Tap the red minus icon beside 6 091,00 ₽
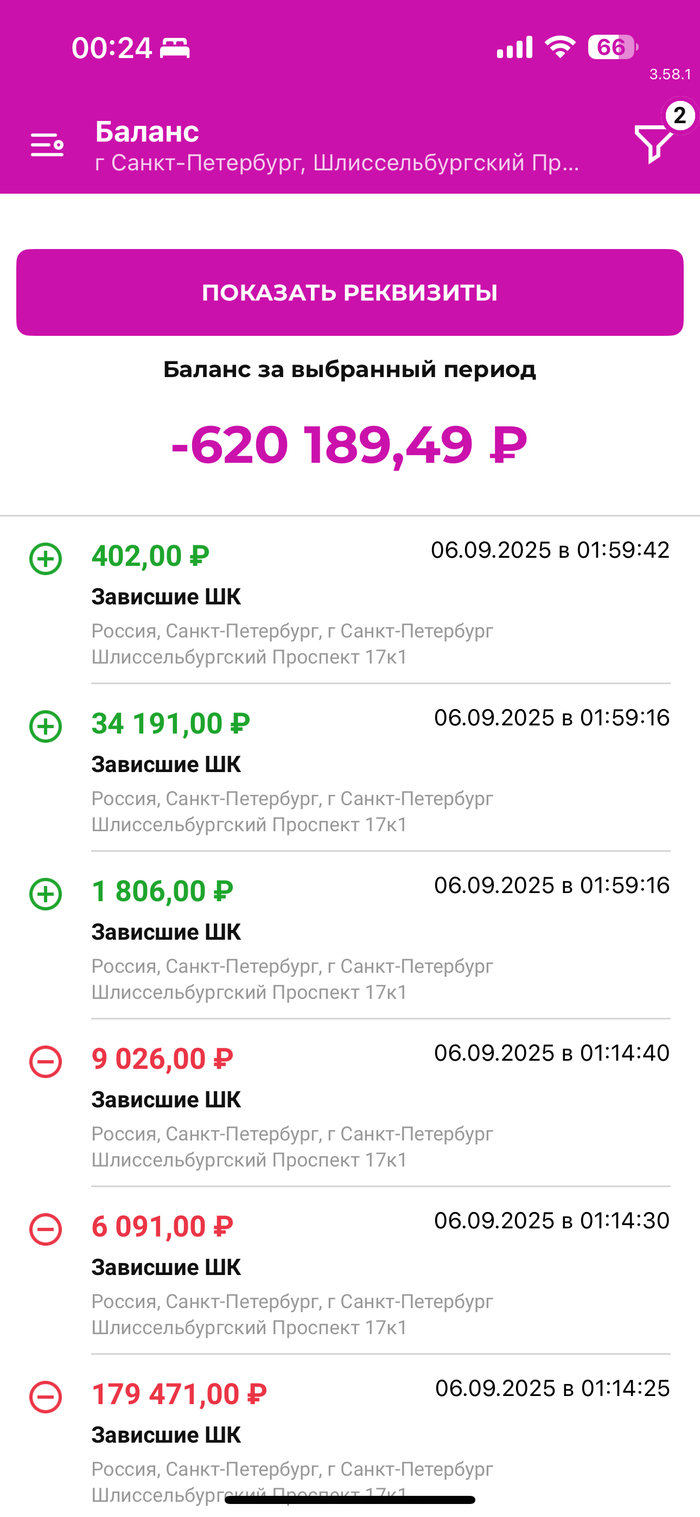Image resolution: width=700 pixels, height=1517 pixels. (45, 1229)
